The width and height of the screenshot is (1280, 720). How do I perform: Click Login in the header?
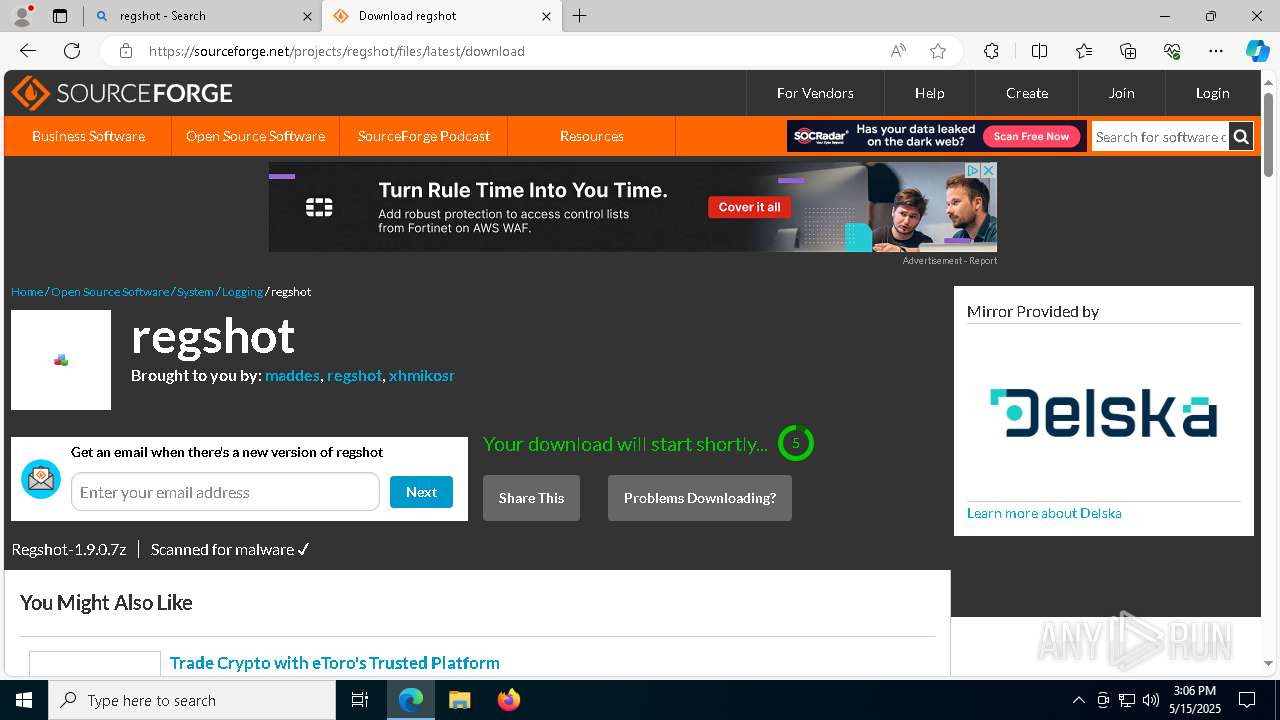[1212, 93]
